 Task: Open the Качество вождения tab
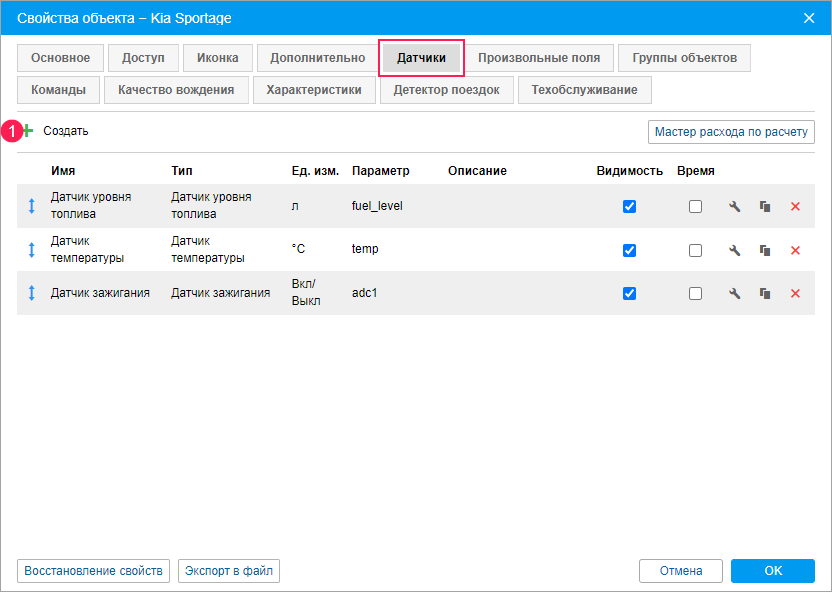pos(176,90)
